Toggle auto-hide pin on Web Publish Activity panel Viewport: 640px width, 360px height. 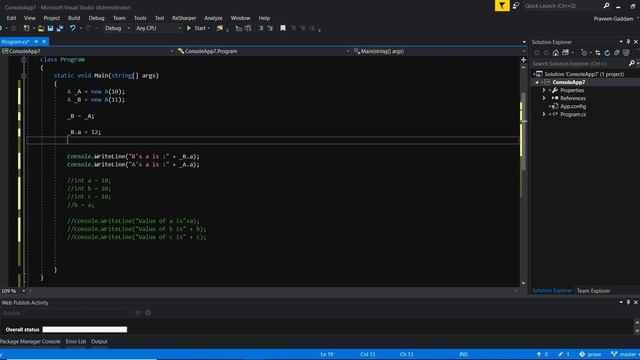[x=628, y=302]
